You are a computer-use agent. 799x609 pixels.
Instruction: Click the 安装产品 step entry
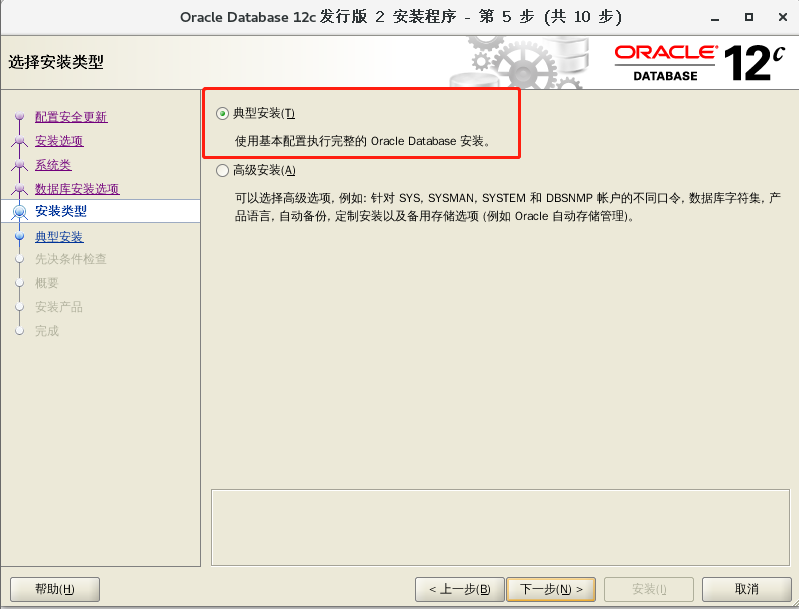point(59,307)
